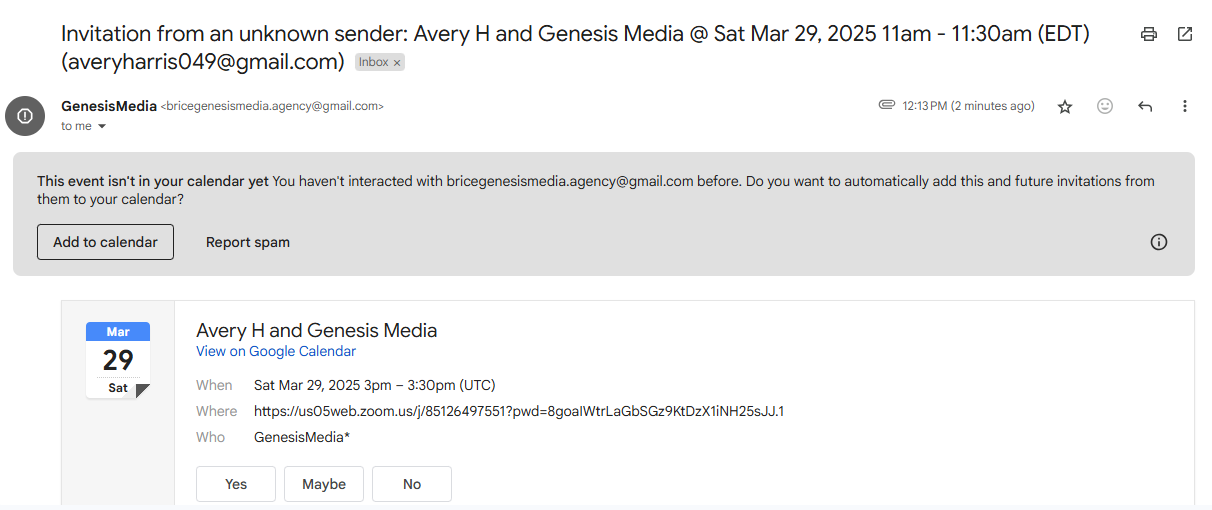The width and height of the screenshot is (1212, 510).
Task: Open email in new window
Action: pos(1185,34)
